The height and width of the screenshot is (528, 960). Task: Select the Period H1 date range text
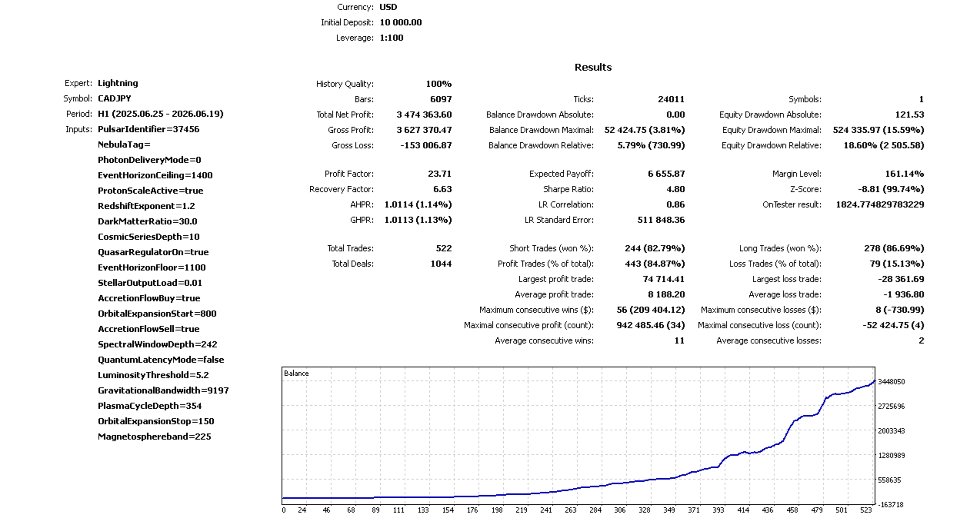pyautogui.click(x=160, y=114)
